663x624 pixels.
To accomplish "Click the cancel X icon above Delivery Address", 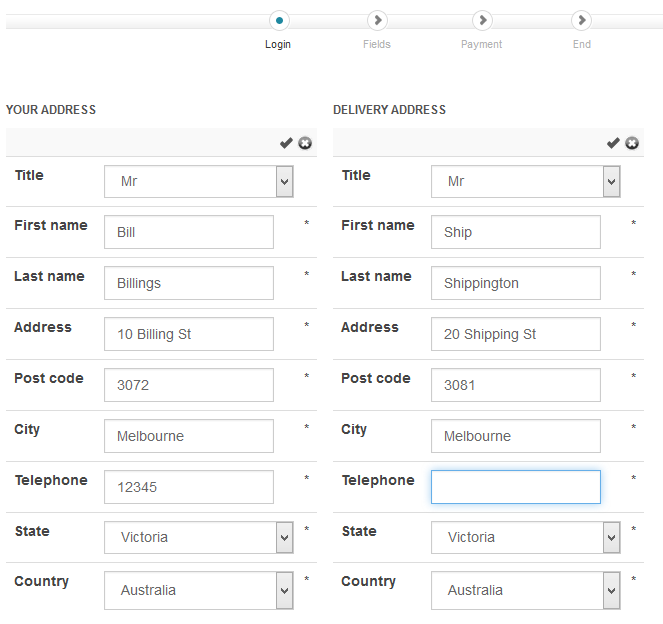I will pos(632,143).
